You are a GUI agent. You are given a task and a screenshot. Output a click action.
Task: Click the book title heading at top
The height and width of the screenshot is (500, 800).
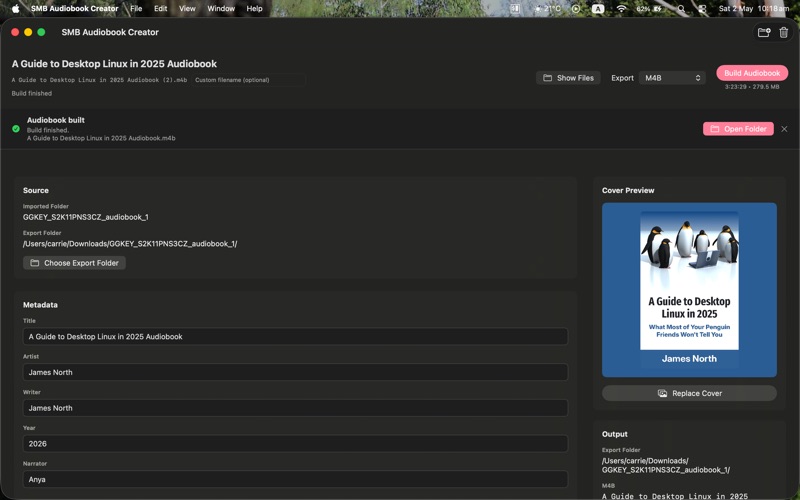tap(114, 64)
